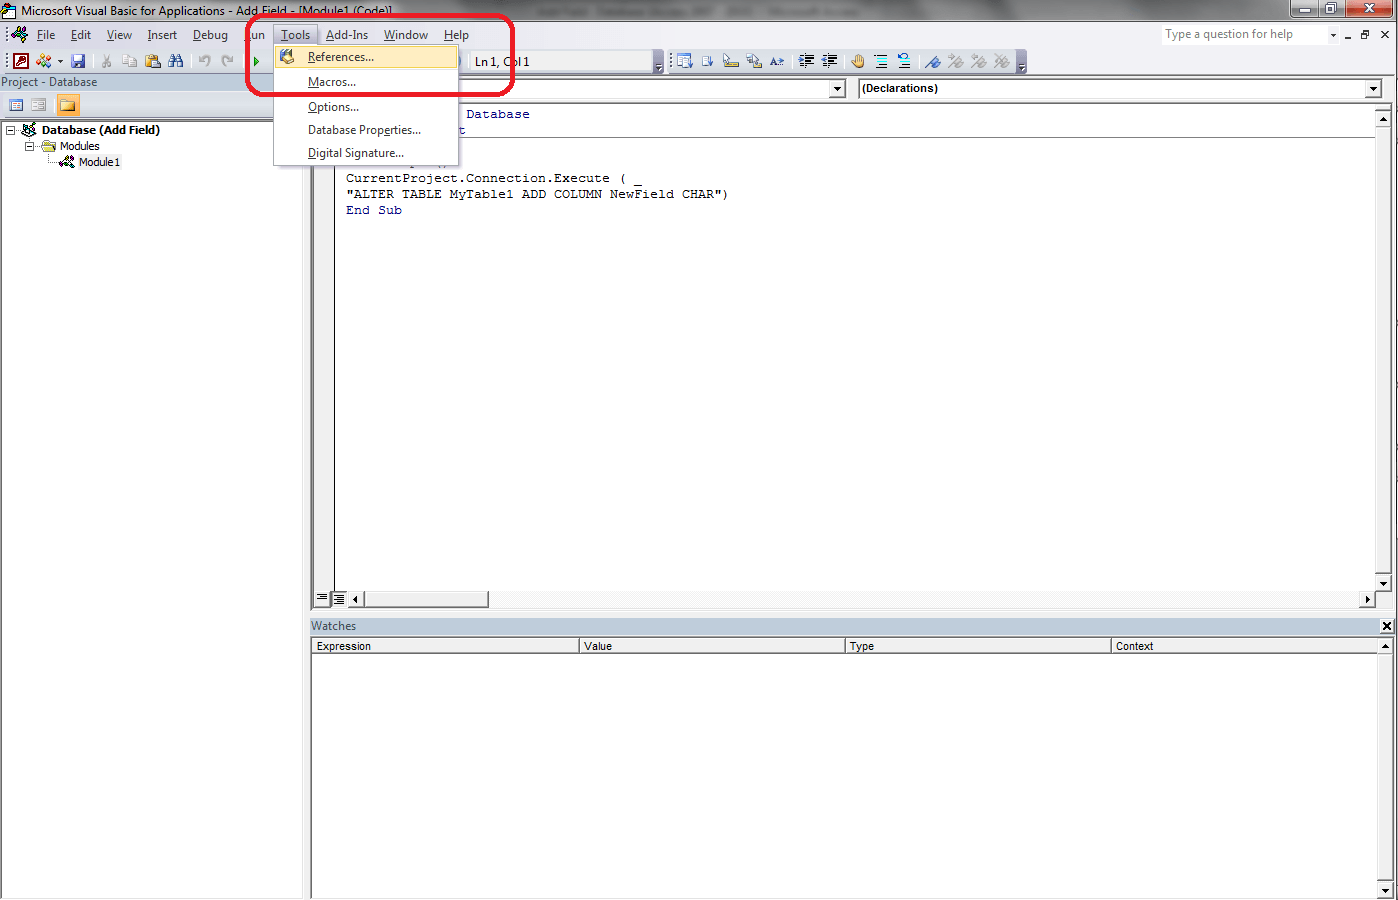Choose Database Properties... from Tools menu
The height and width of the screenshot is (900, 1398).
[366, 130]
